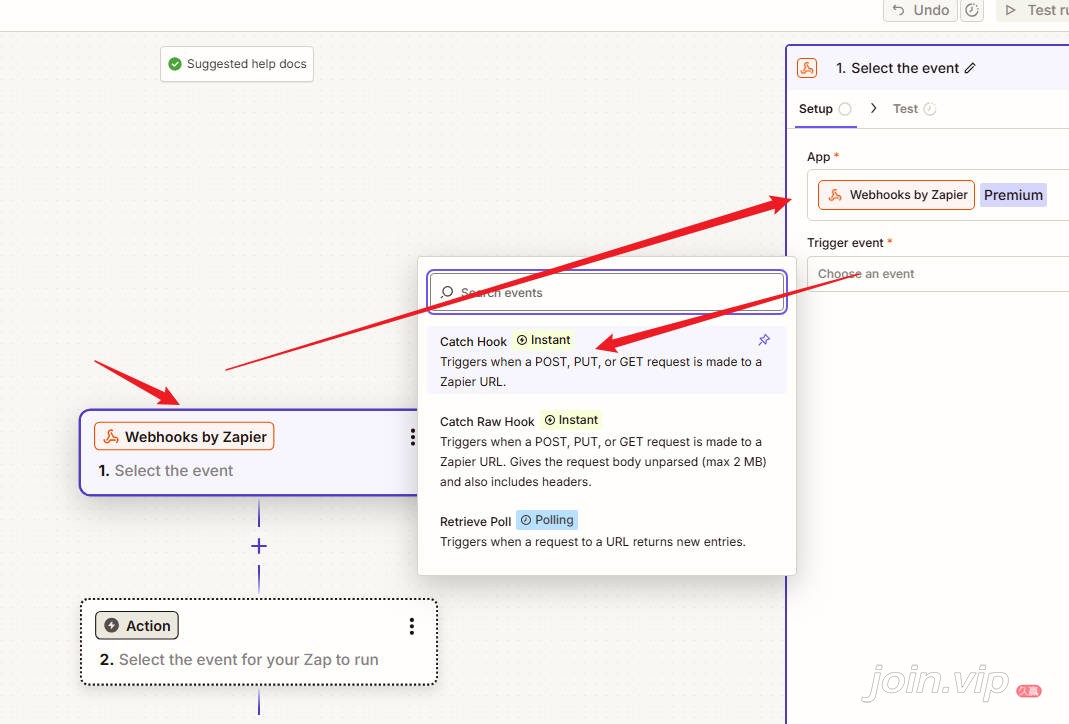The width and height of the screenshot is (1069, 724).
Task: Select the Catch Hook event
Action: click(x=607, y=361)
